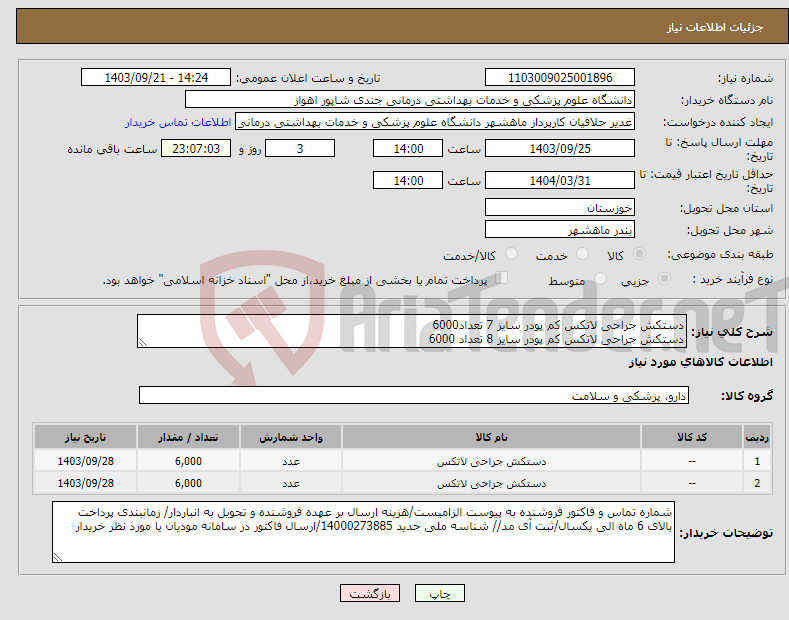This screenshot has height=620, width=789.
Task: Click row 2 item name دستکش جراحی لاتکس
Action: coord(491,483)
